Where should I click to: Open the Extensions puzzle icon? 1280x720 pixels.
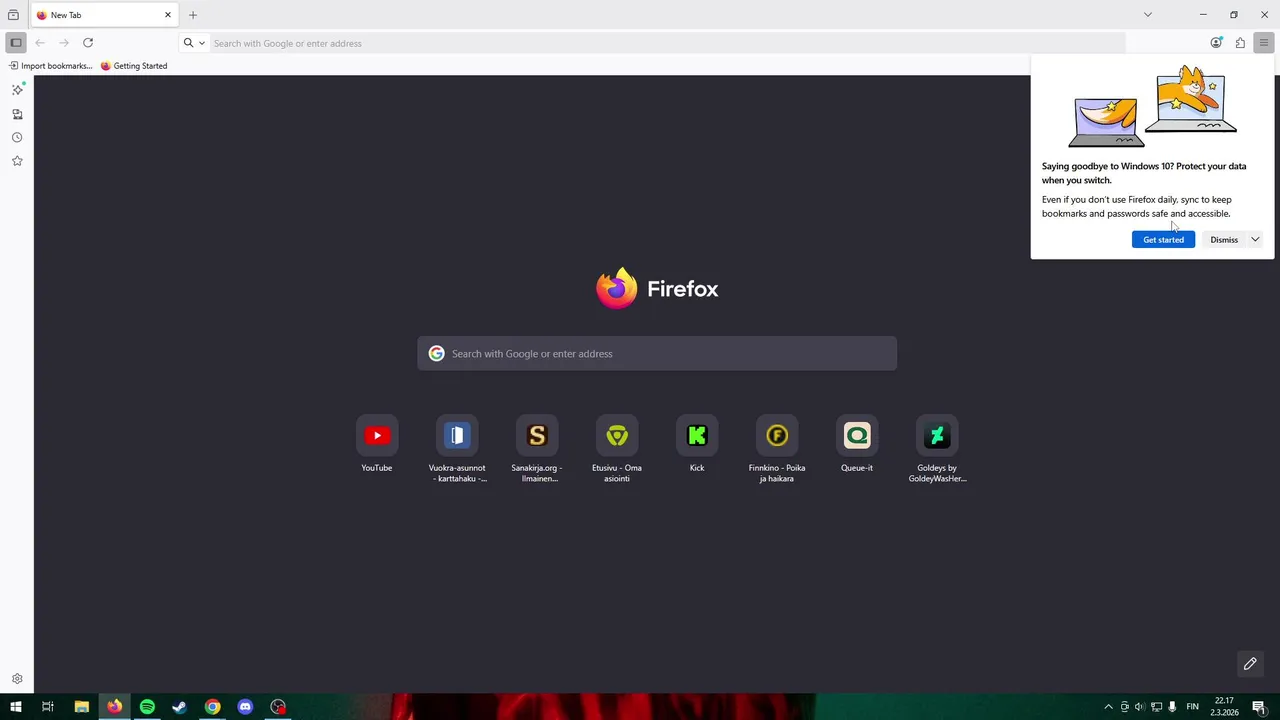(x=1240, y=43)
